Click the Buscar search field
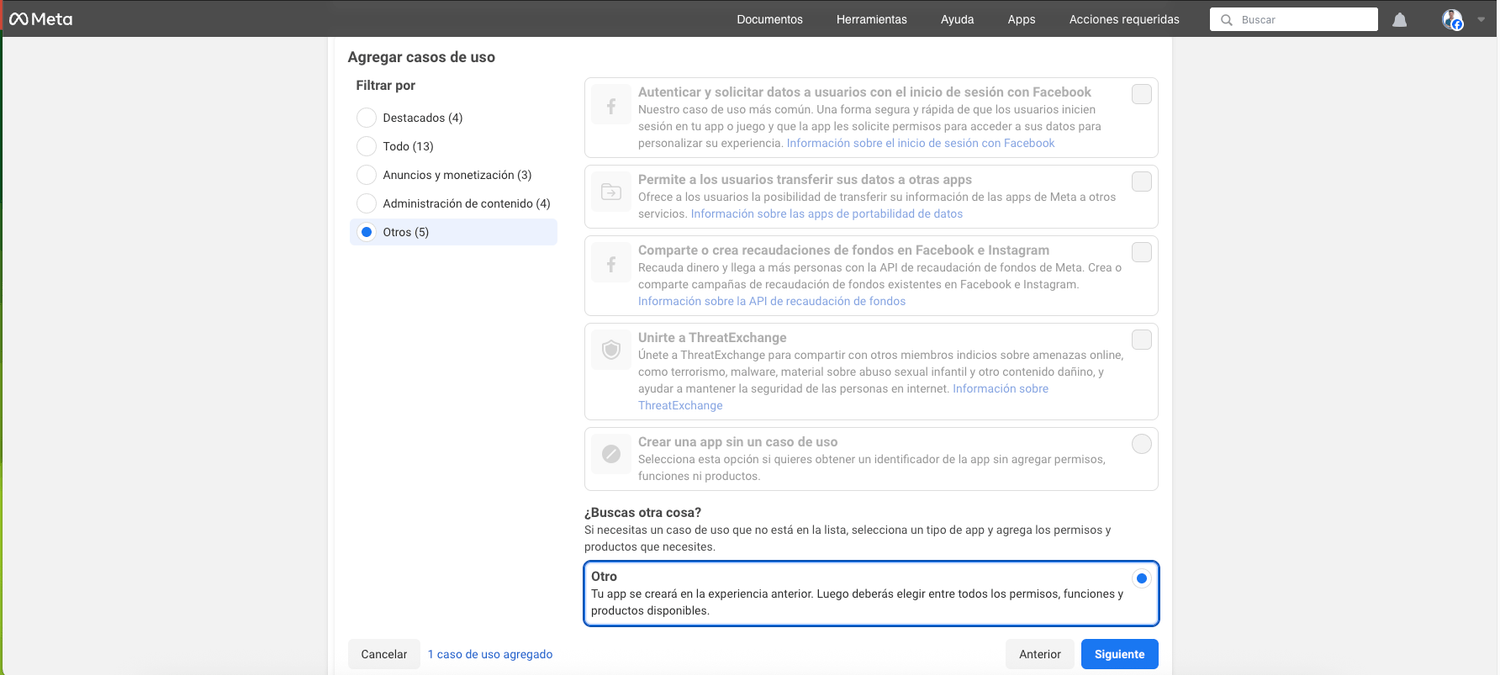This screenshot has height=675, width=1500. [1302, 19]
